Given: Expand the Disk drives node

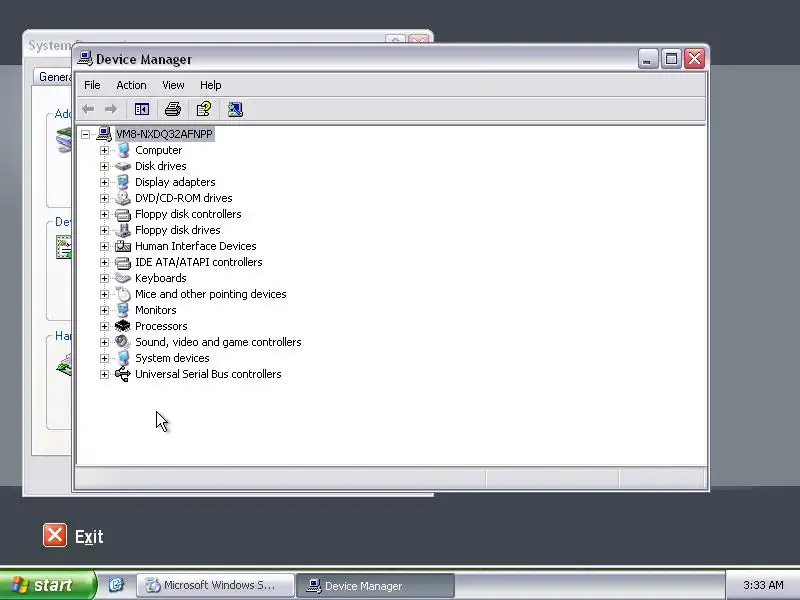Looking at the screenshot, I should tap(105, 166).
